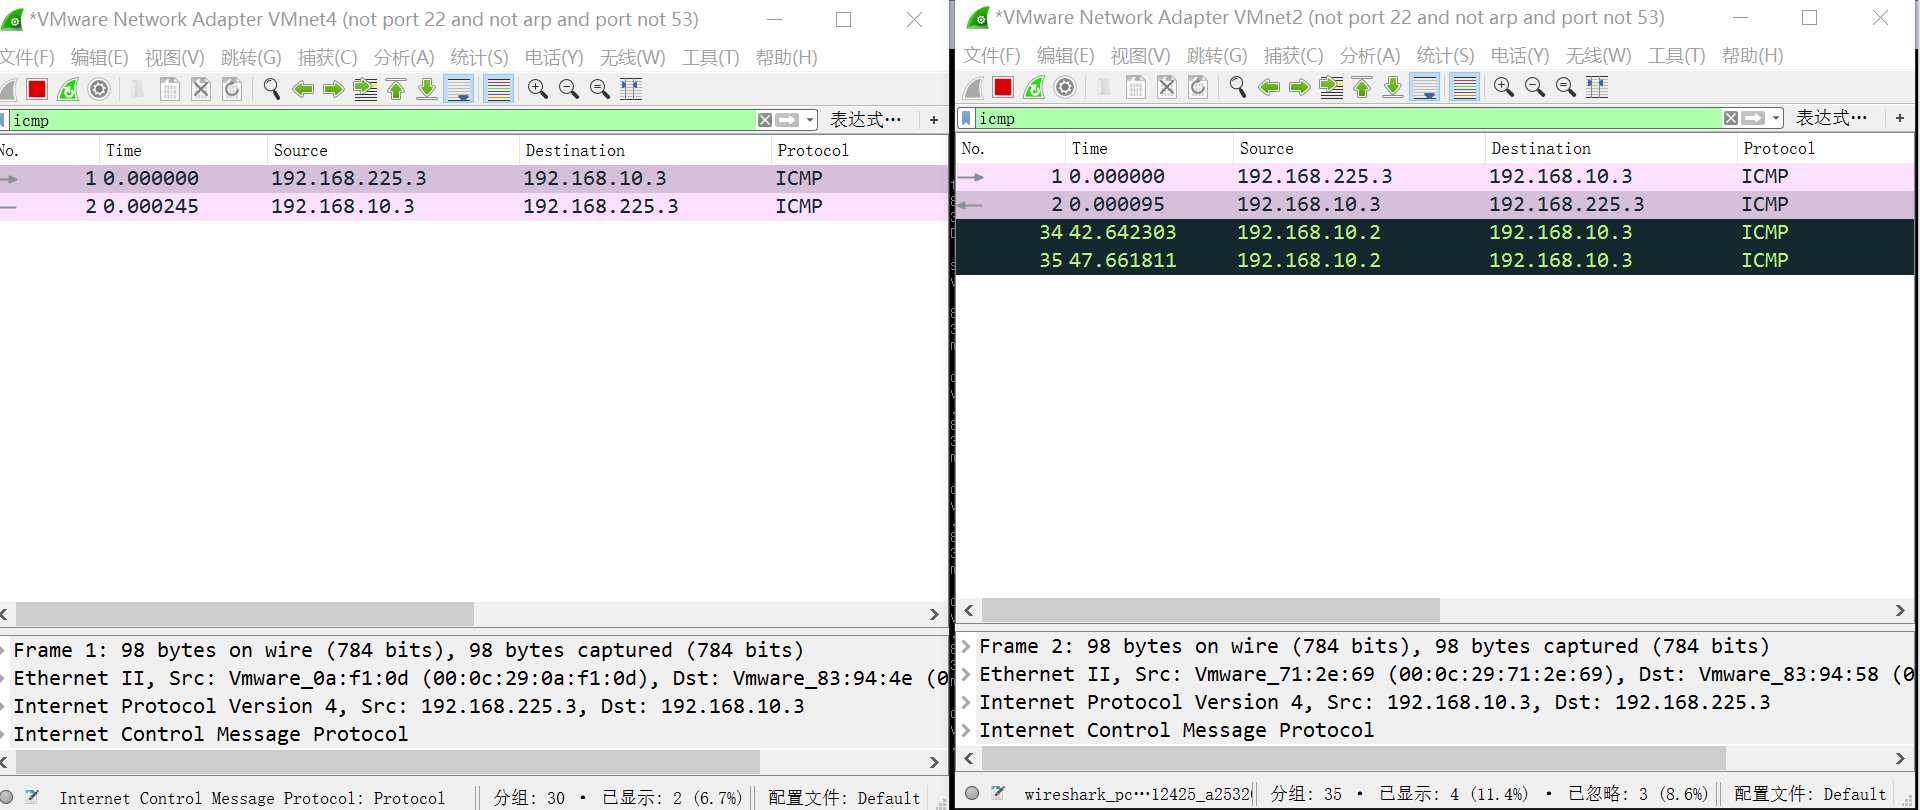Screen dimensions: 1920x810
Task: Open 统计(S) menu in VMnet4 window
Action: [479, 58]
